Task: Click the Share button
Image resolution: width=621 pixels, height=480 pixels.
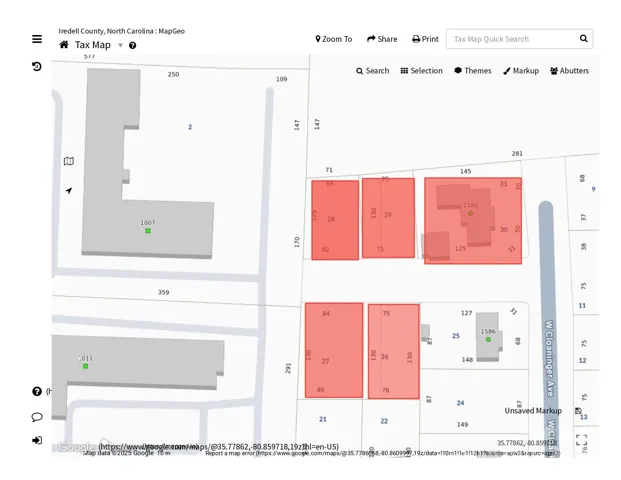Action: click(x=382, y=39)
